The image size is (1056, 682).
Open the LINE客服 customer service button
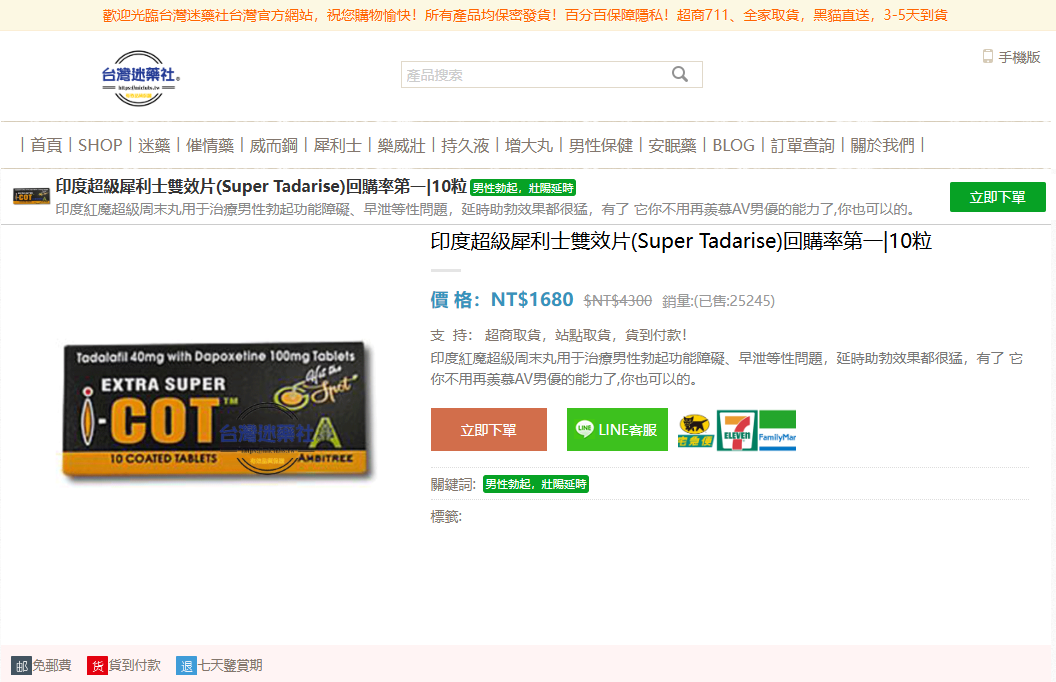click(x=617, y=429)
